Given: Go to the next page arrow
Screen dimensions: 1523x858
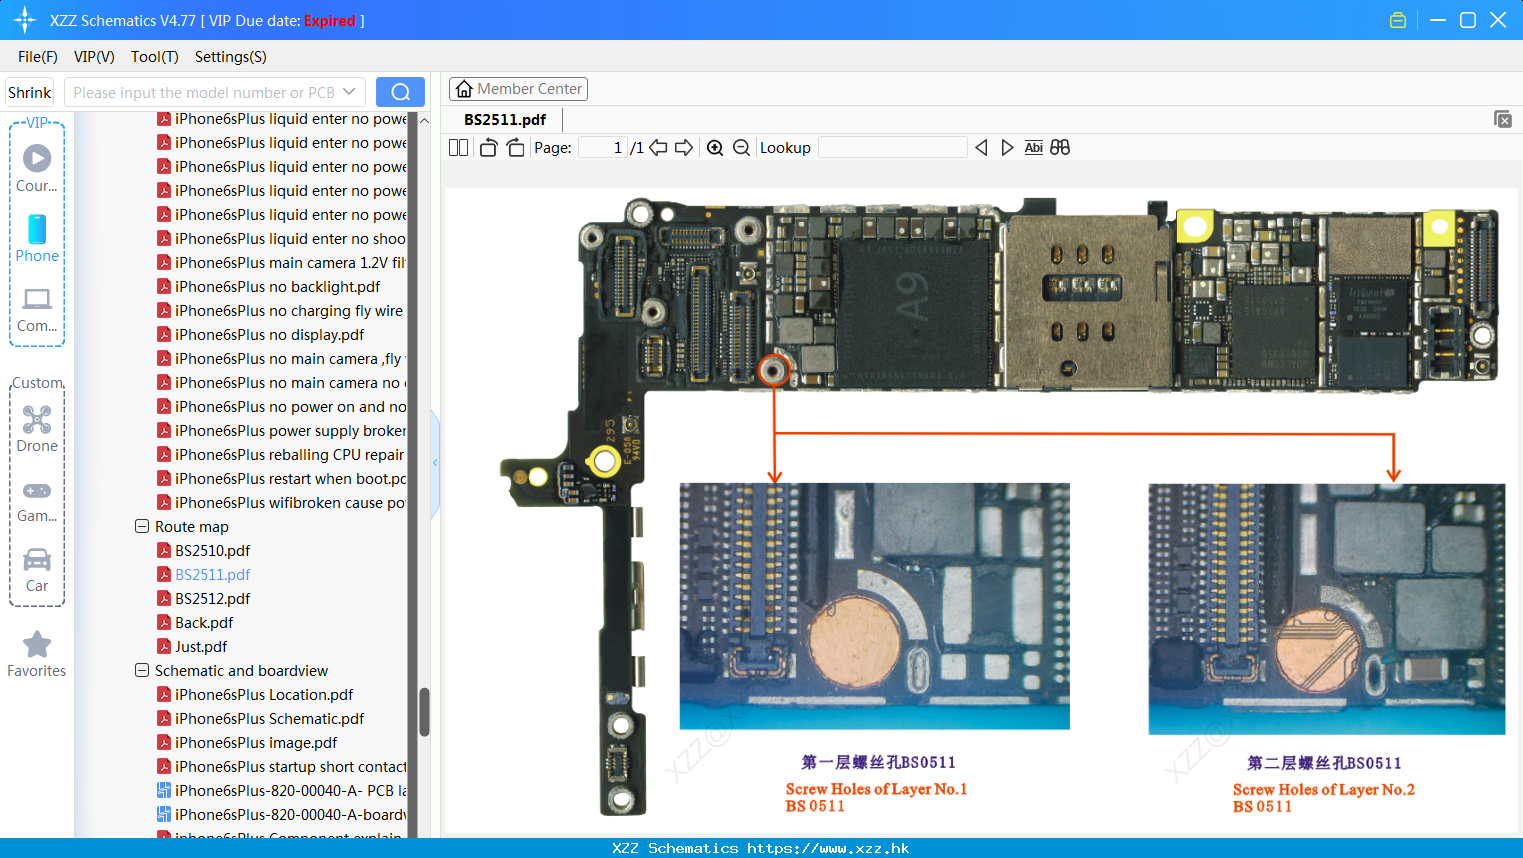Looking at the screenshot, I should [684, 147].
